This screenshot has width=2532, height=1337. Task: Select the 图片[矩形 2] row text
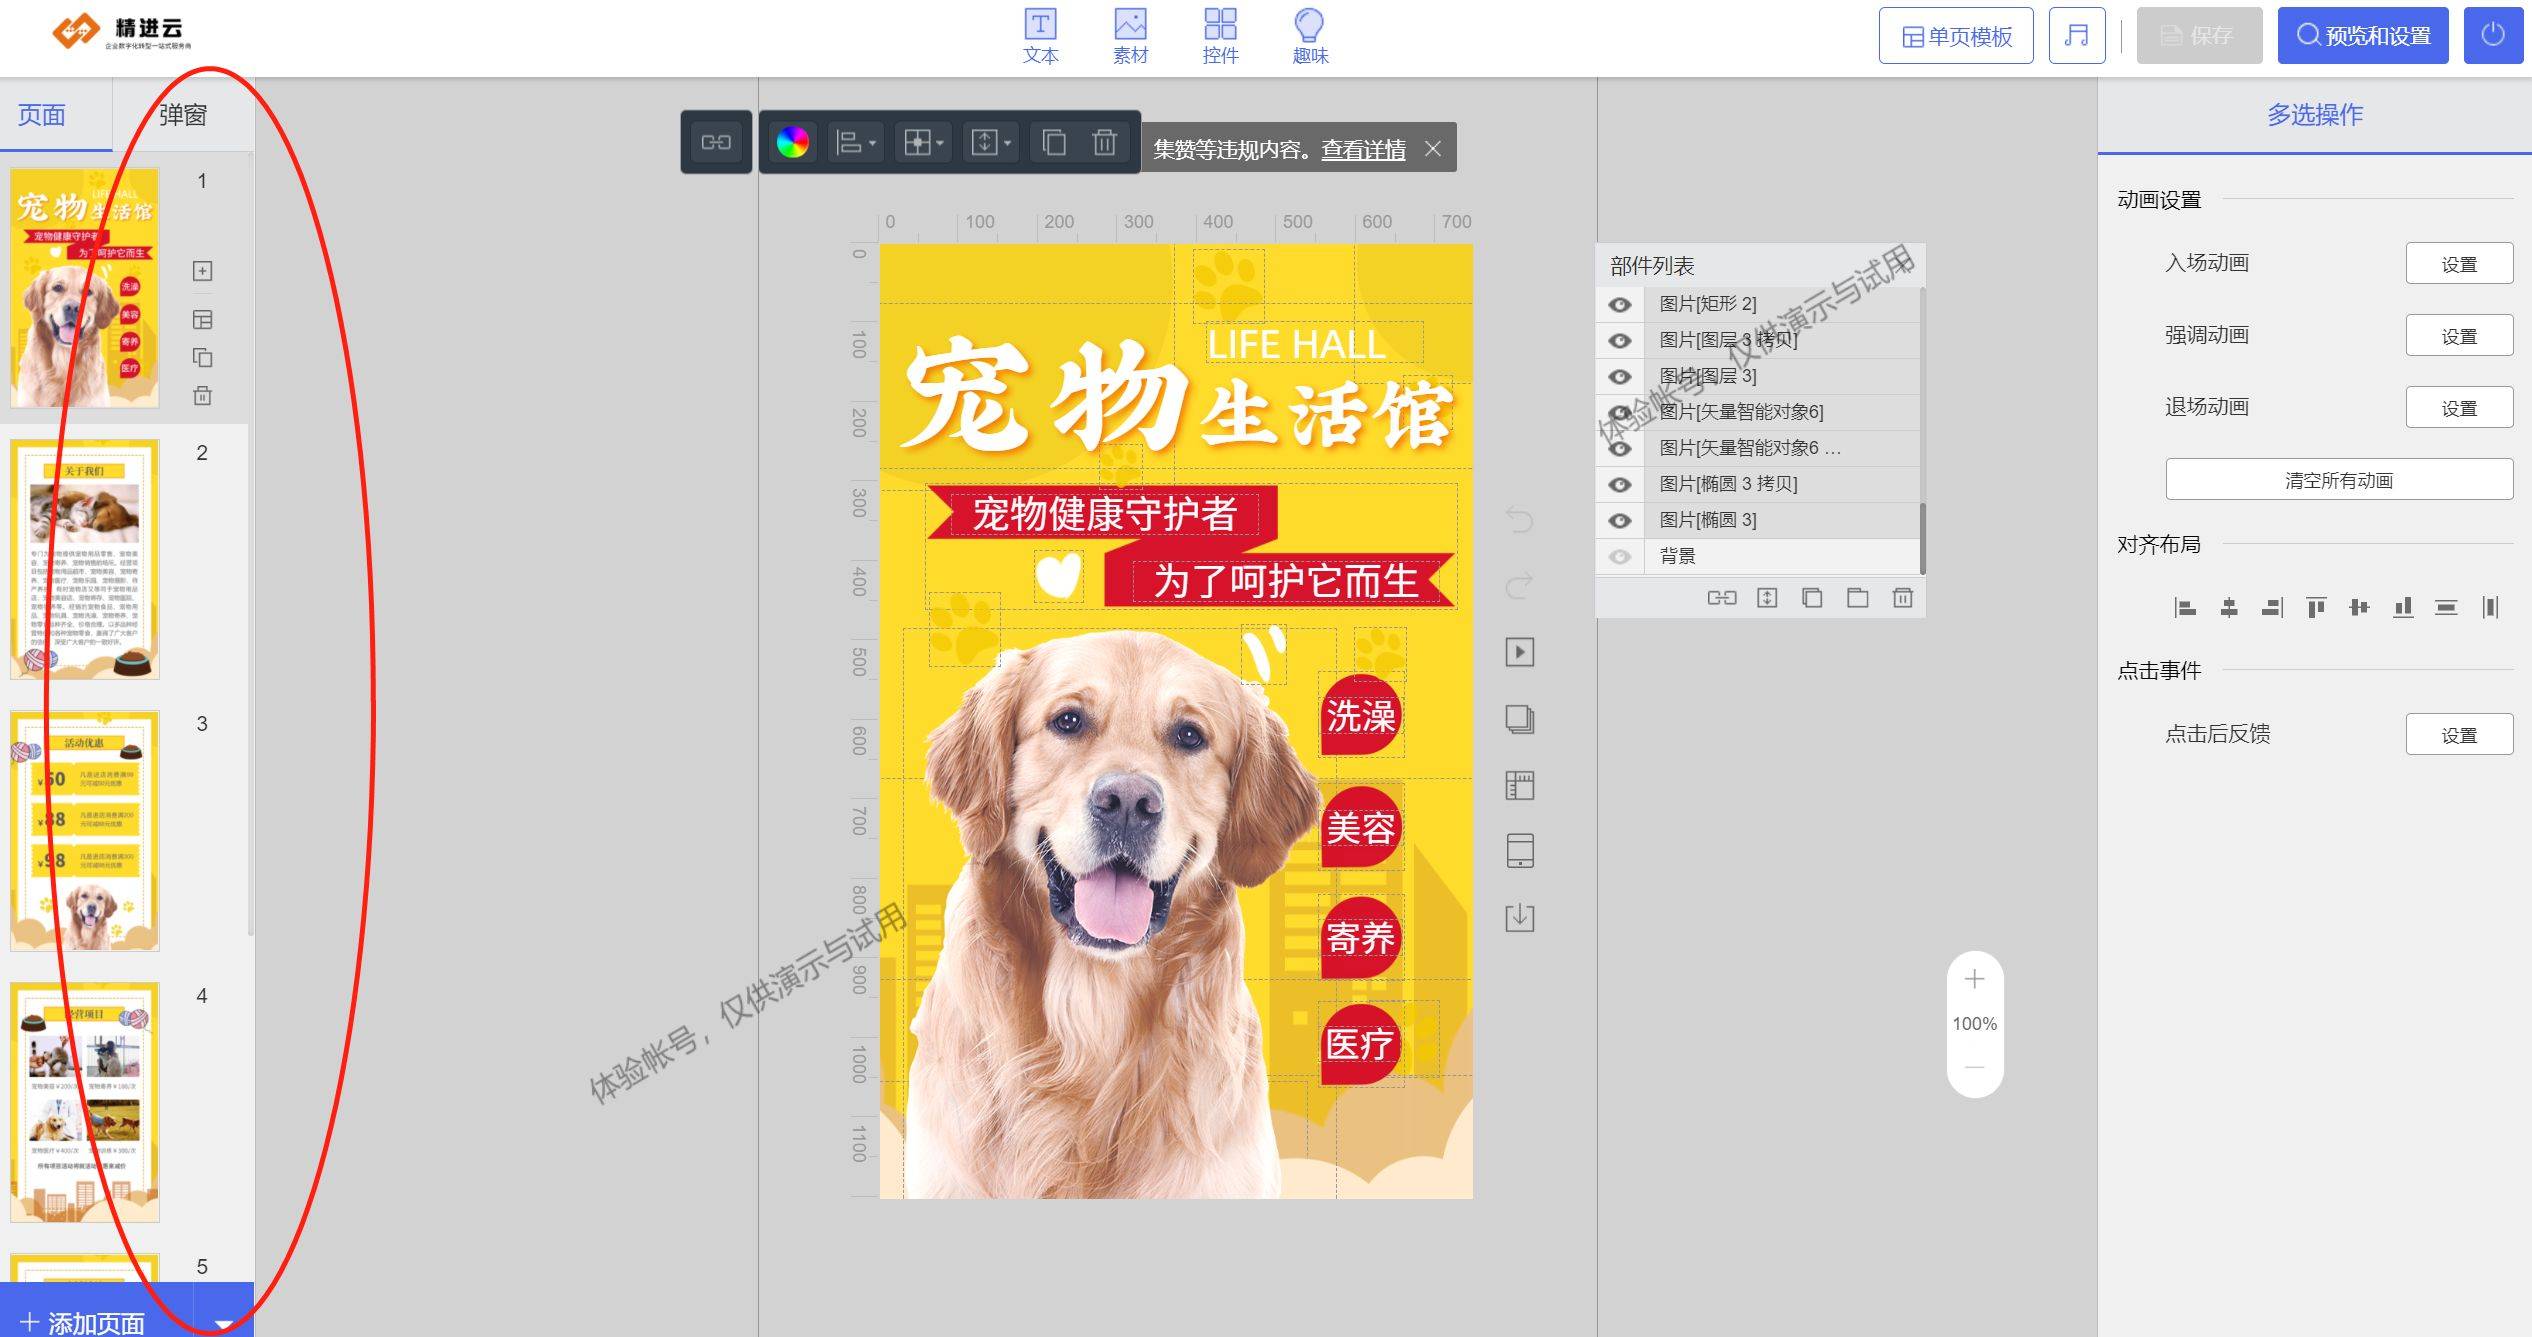coord(1707,304)
